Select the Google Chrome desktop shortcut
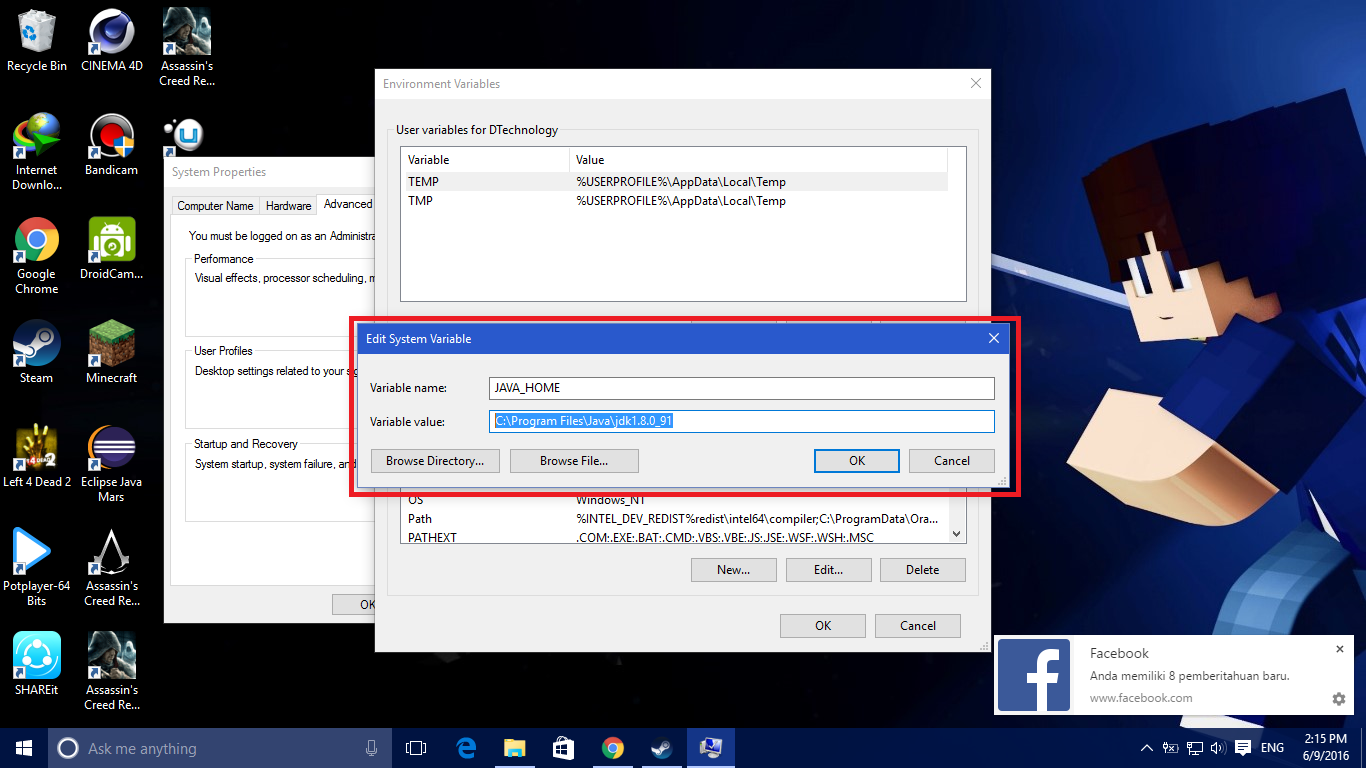The width and height of the screenshot is (1366, 768). pyautogui.click(x=37, y=256)
